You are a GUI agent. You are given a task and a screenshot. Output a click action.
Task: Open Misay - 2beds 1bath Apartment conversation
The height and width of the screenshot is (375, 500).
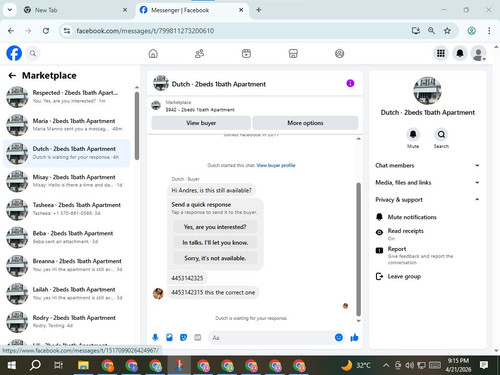pos(67,181)
